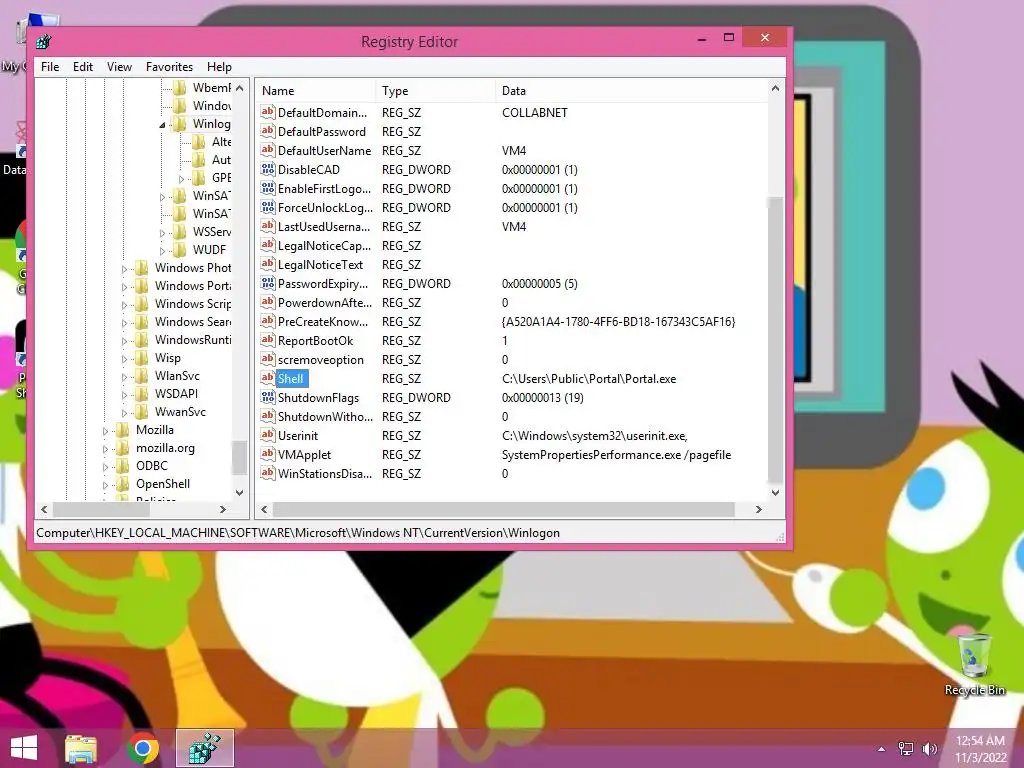Select the EnableFirstLogo DWORD icon
The image size is (1024, 768).
coord(268,188)
